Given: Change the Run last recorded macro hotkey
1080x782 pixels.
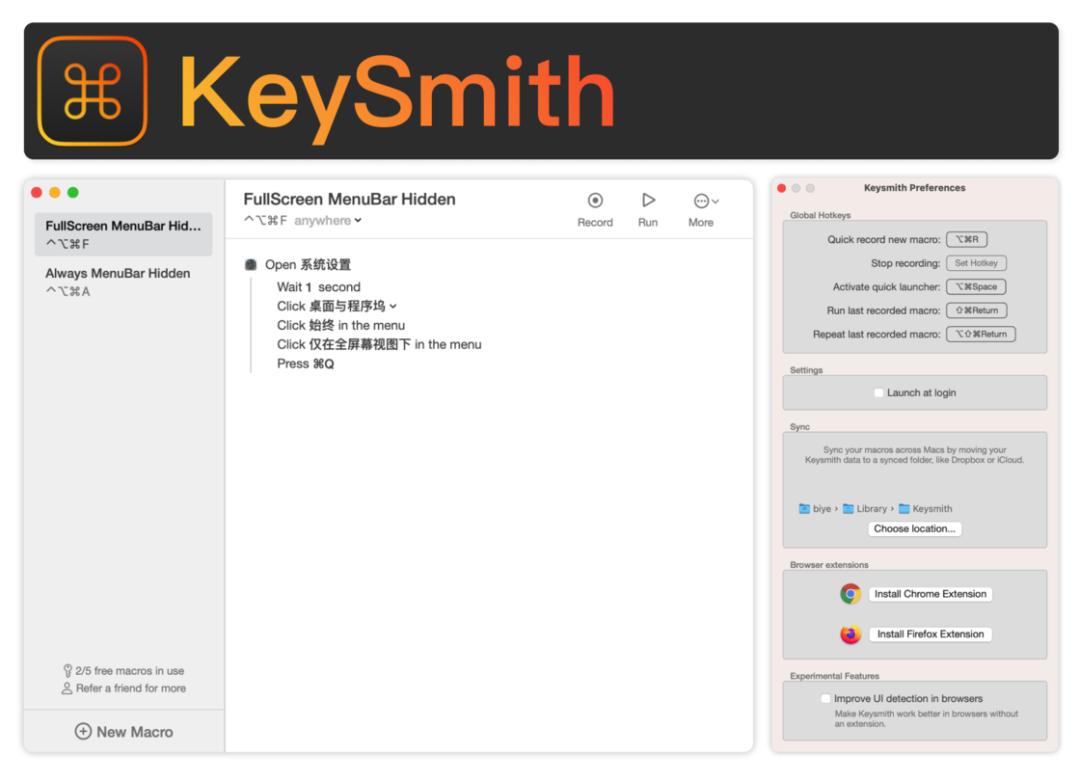Looking at the screenshot, I should coord(977,311).
